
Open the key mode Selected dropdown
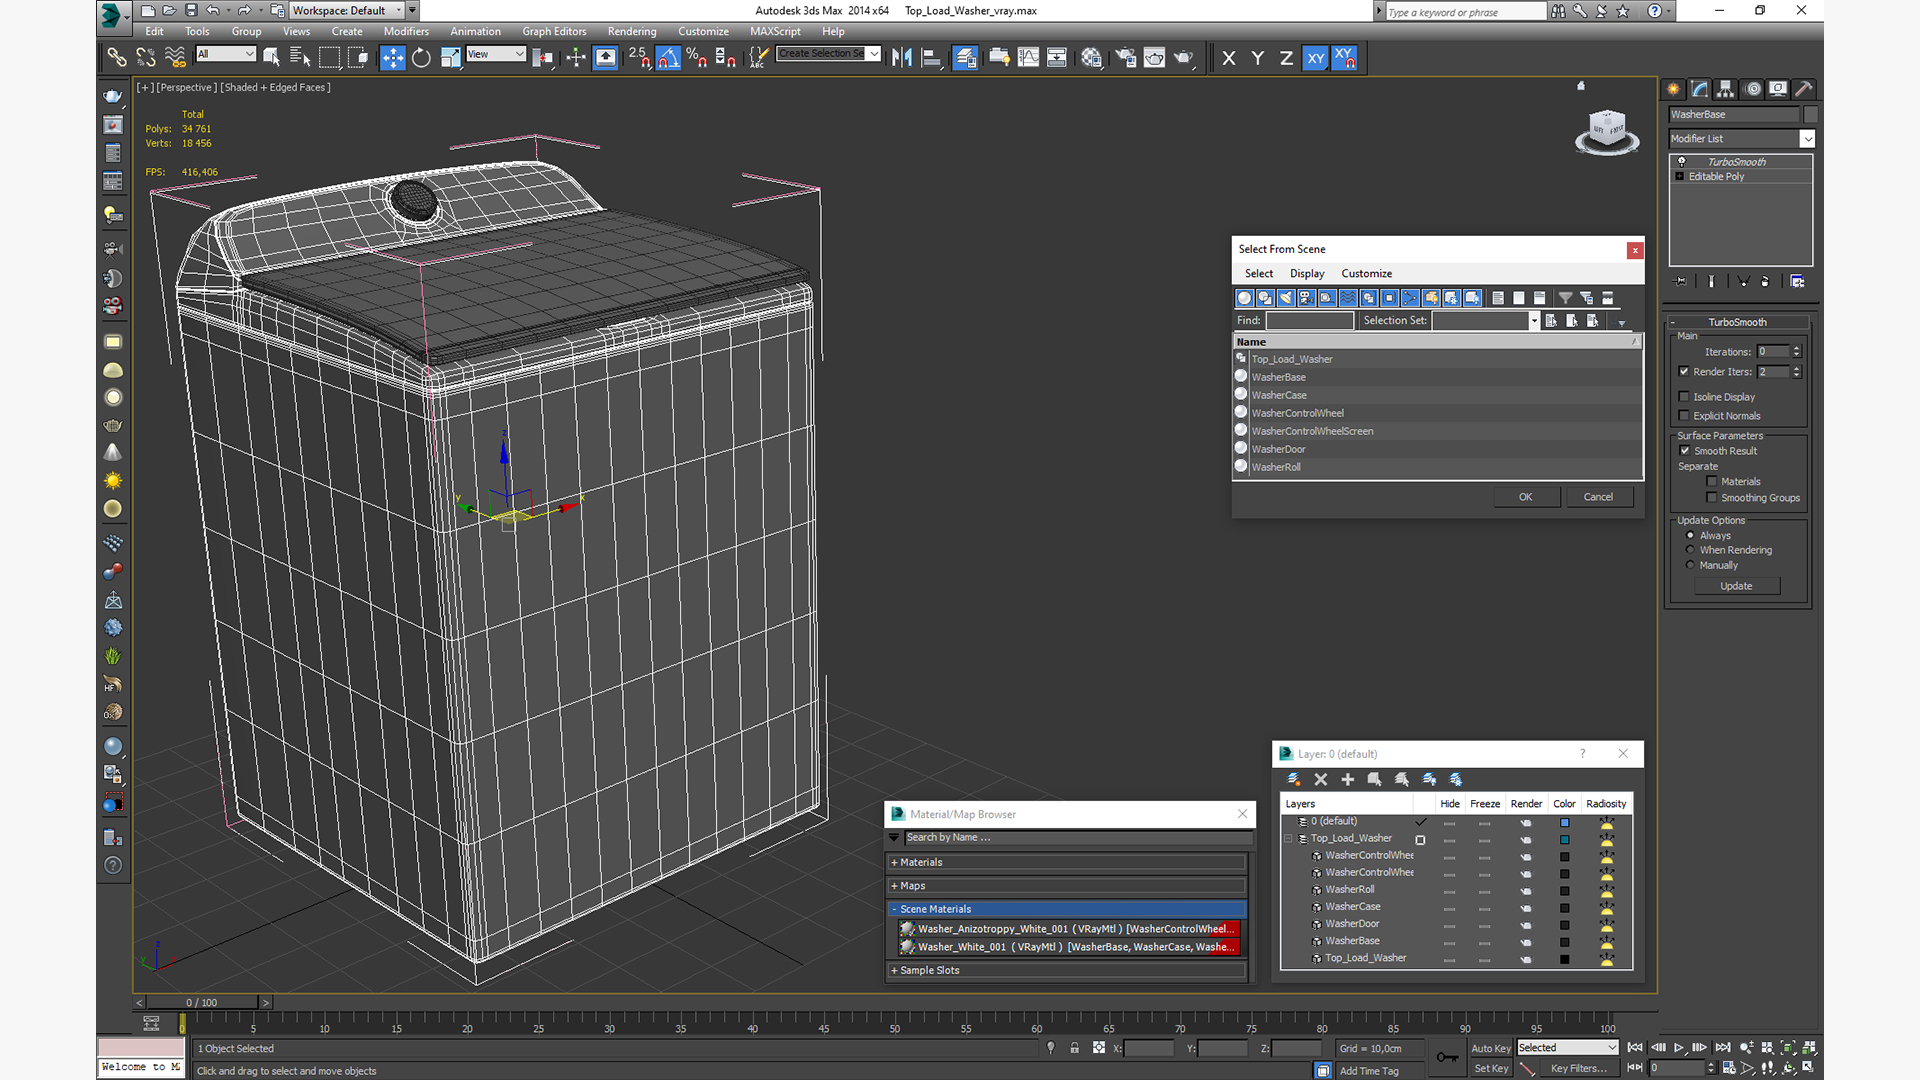point(1567,1048)
